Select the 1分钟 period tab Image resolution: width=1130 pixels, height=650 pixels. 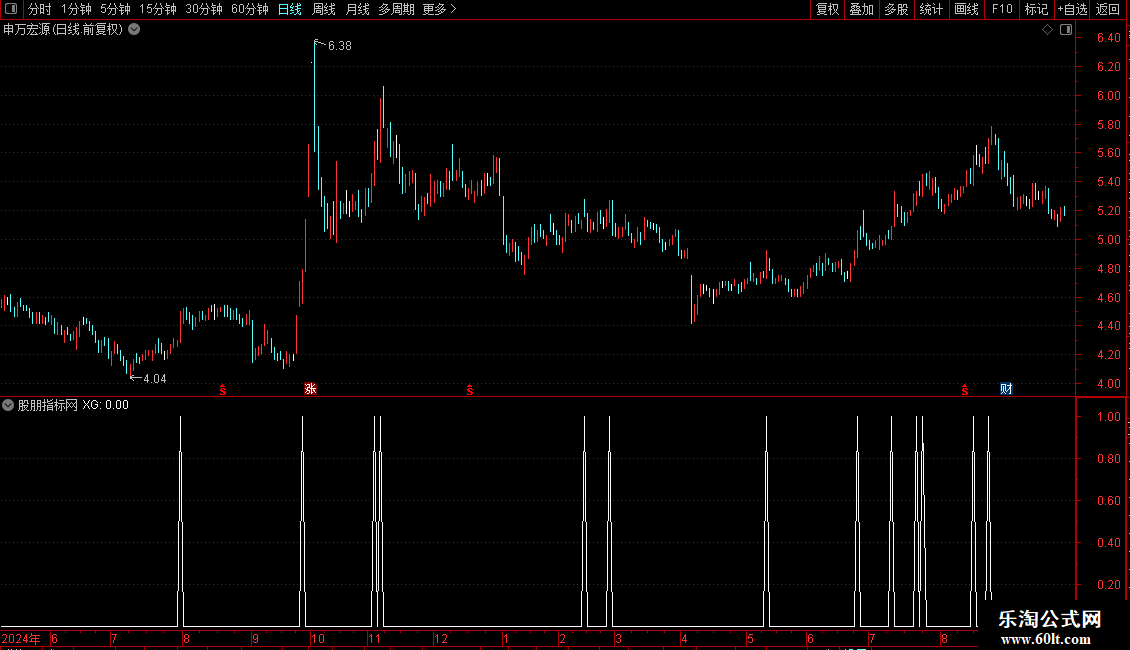tap(76, 9)
